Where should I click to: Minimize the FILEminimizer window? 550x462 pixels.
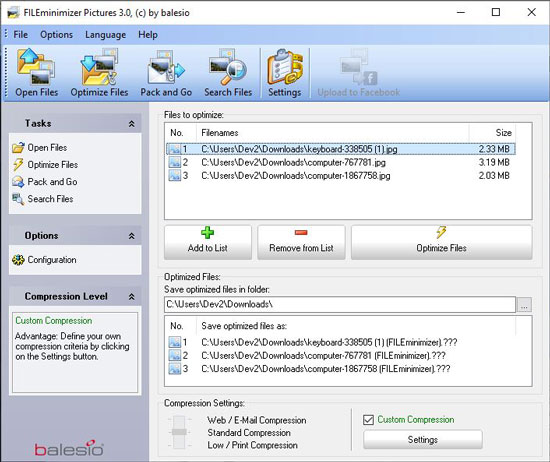click(461, 12)
